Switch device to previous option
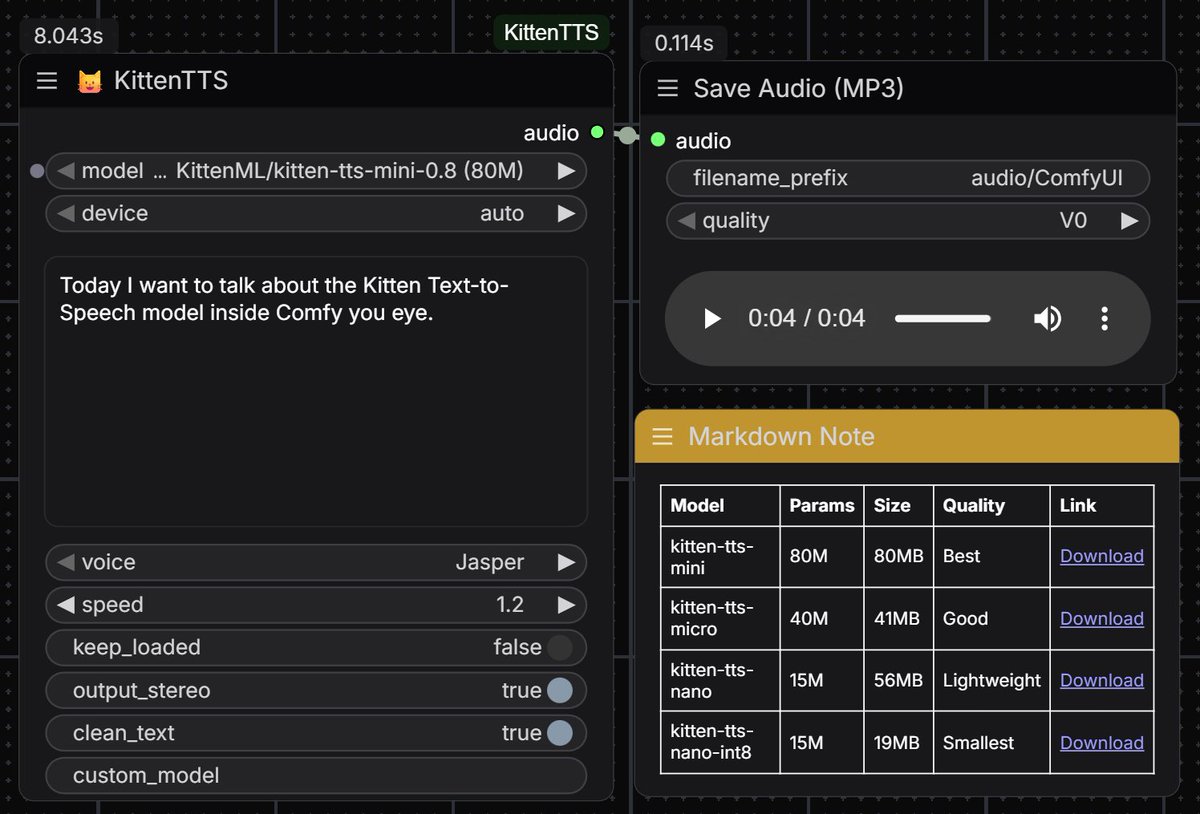Viewport: 1200px width, 814px height. click(x=65, y=214)
